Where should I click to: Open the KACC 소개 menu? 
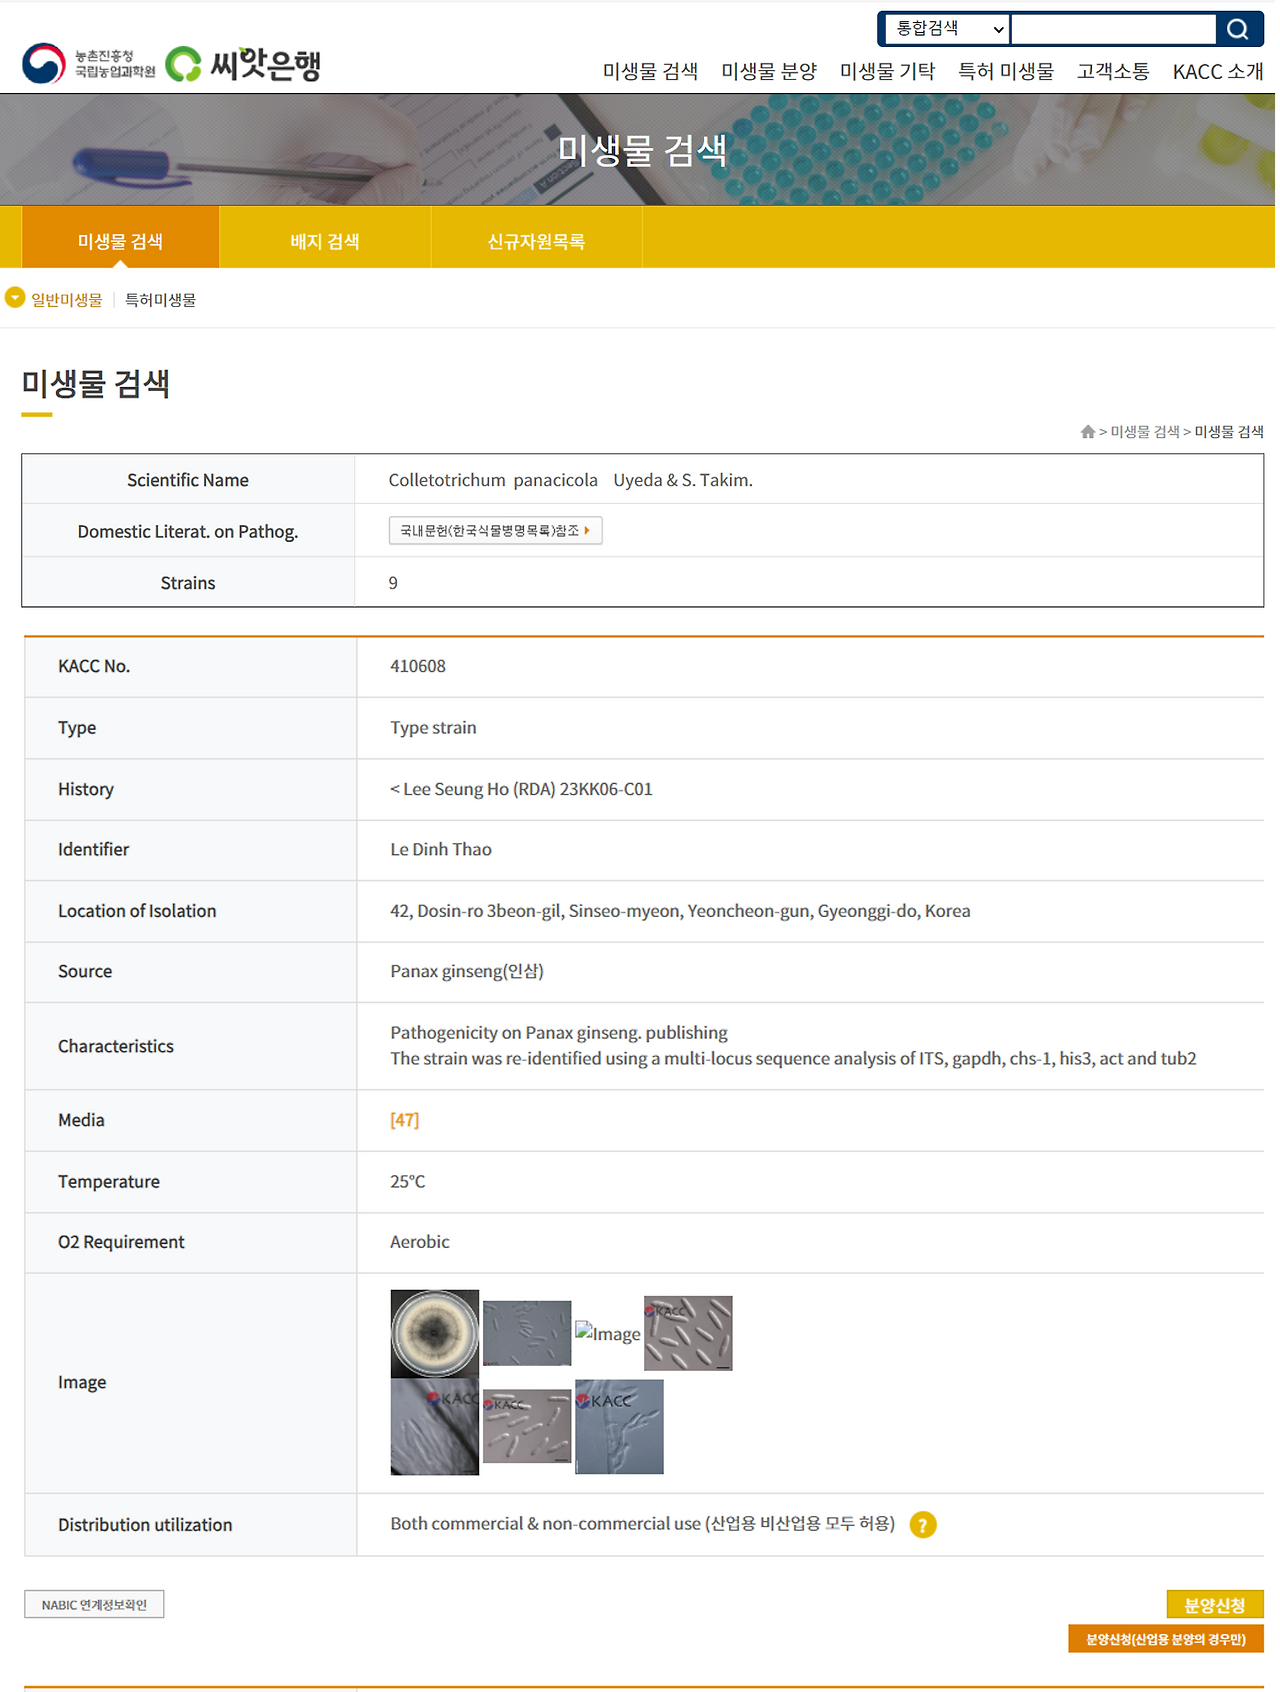pyautogui.click(x=1218, y=71)
